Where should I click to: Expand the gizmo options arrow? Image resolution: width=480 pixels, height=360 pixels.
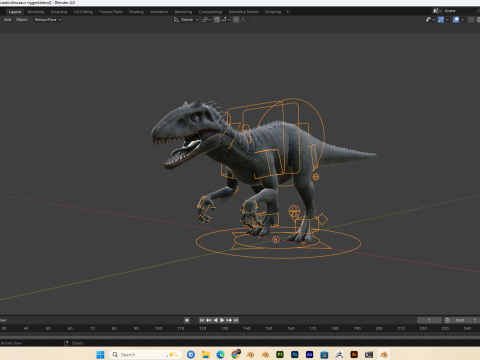point(447,20)
